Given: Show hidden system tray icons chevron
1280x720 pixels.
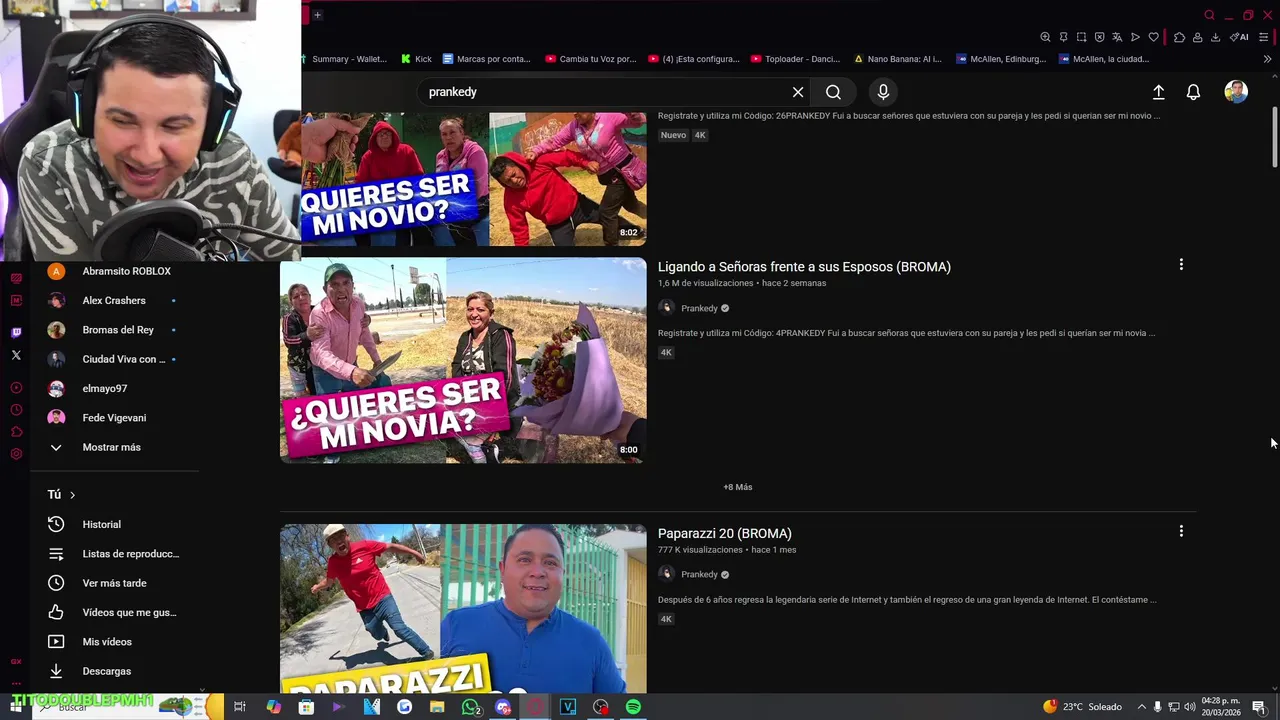Looking at the screenshot, I should (1141, 707).
